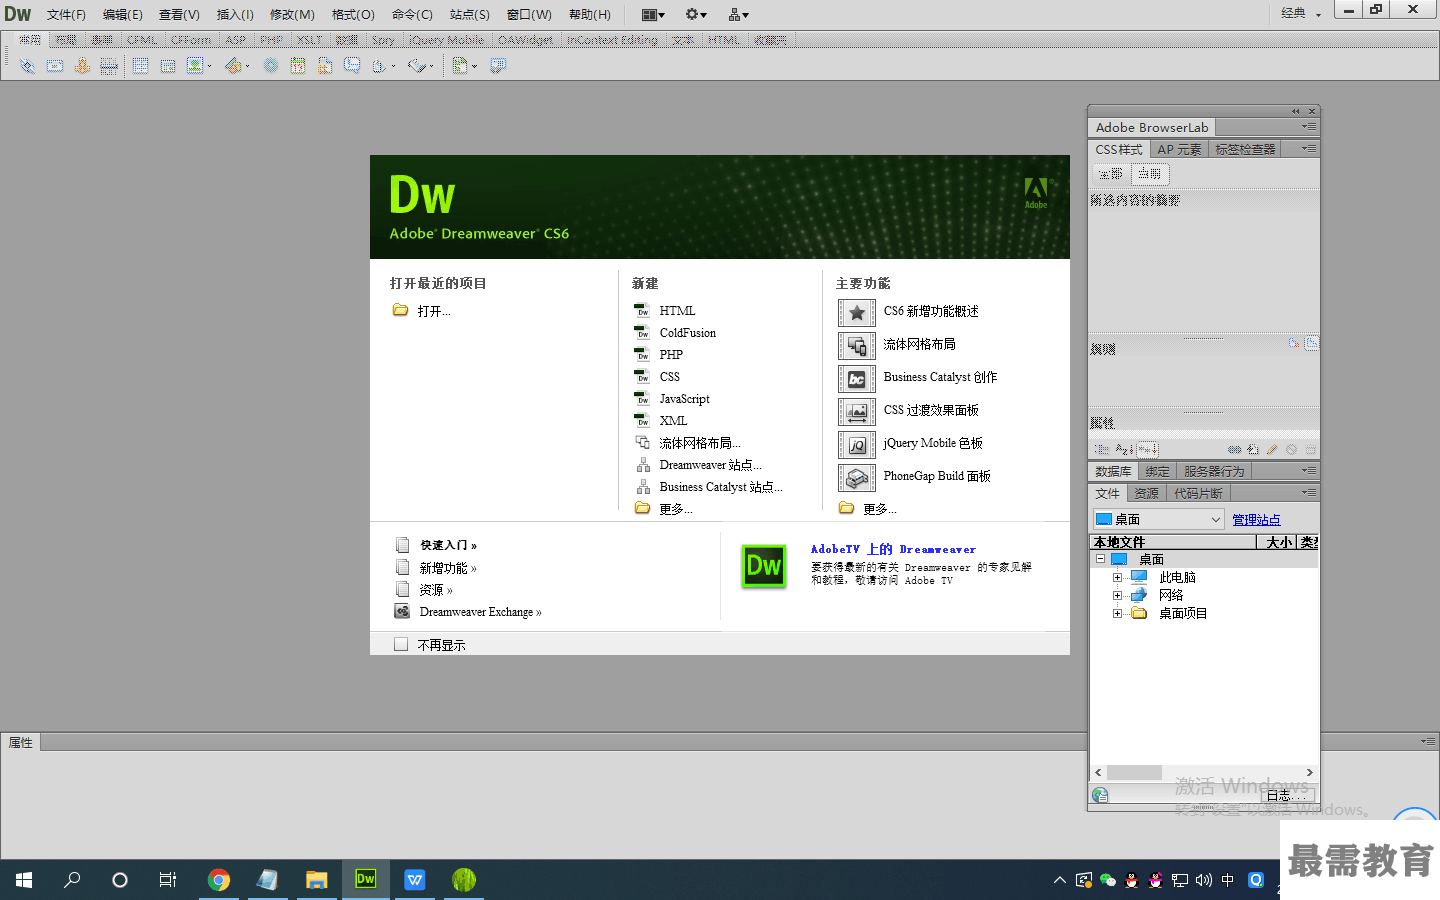Click the 日志... button in Files panel
Viewport: 1440px width, 900px height.
[1286, 796]
